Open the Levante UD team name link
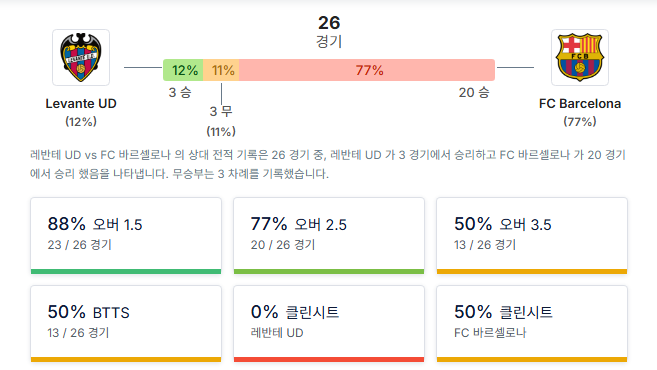 (81, 103)
